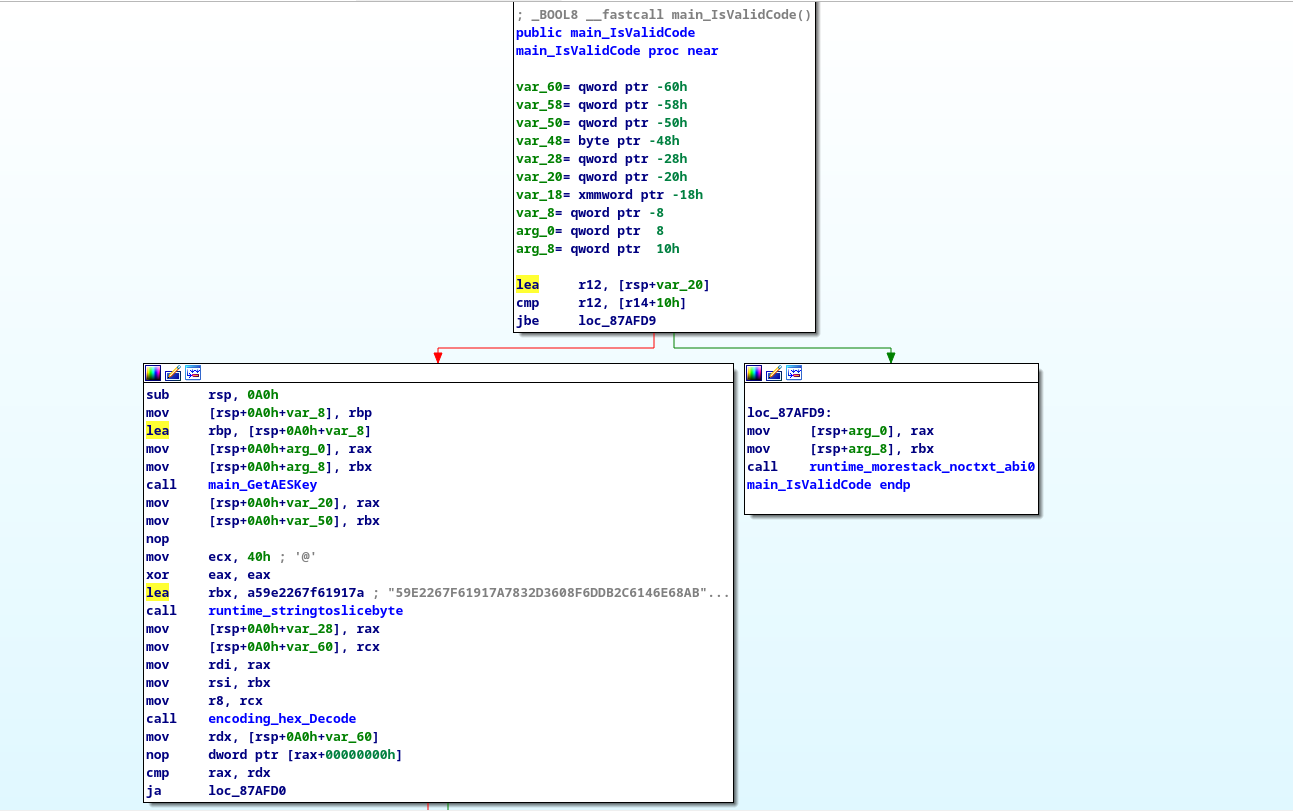Select the main_GetAESKey call target
Screen dimensions: 1293x811
tap(264, 484)
